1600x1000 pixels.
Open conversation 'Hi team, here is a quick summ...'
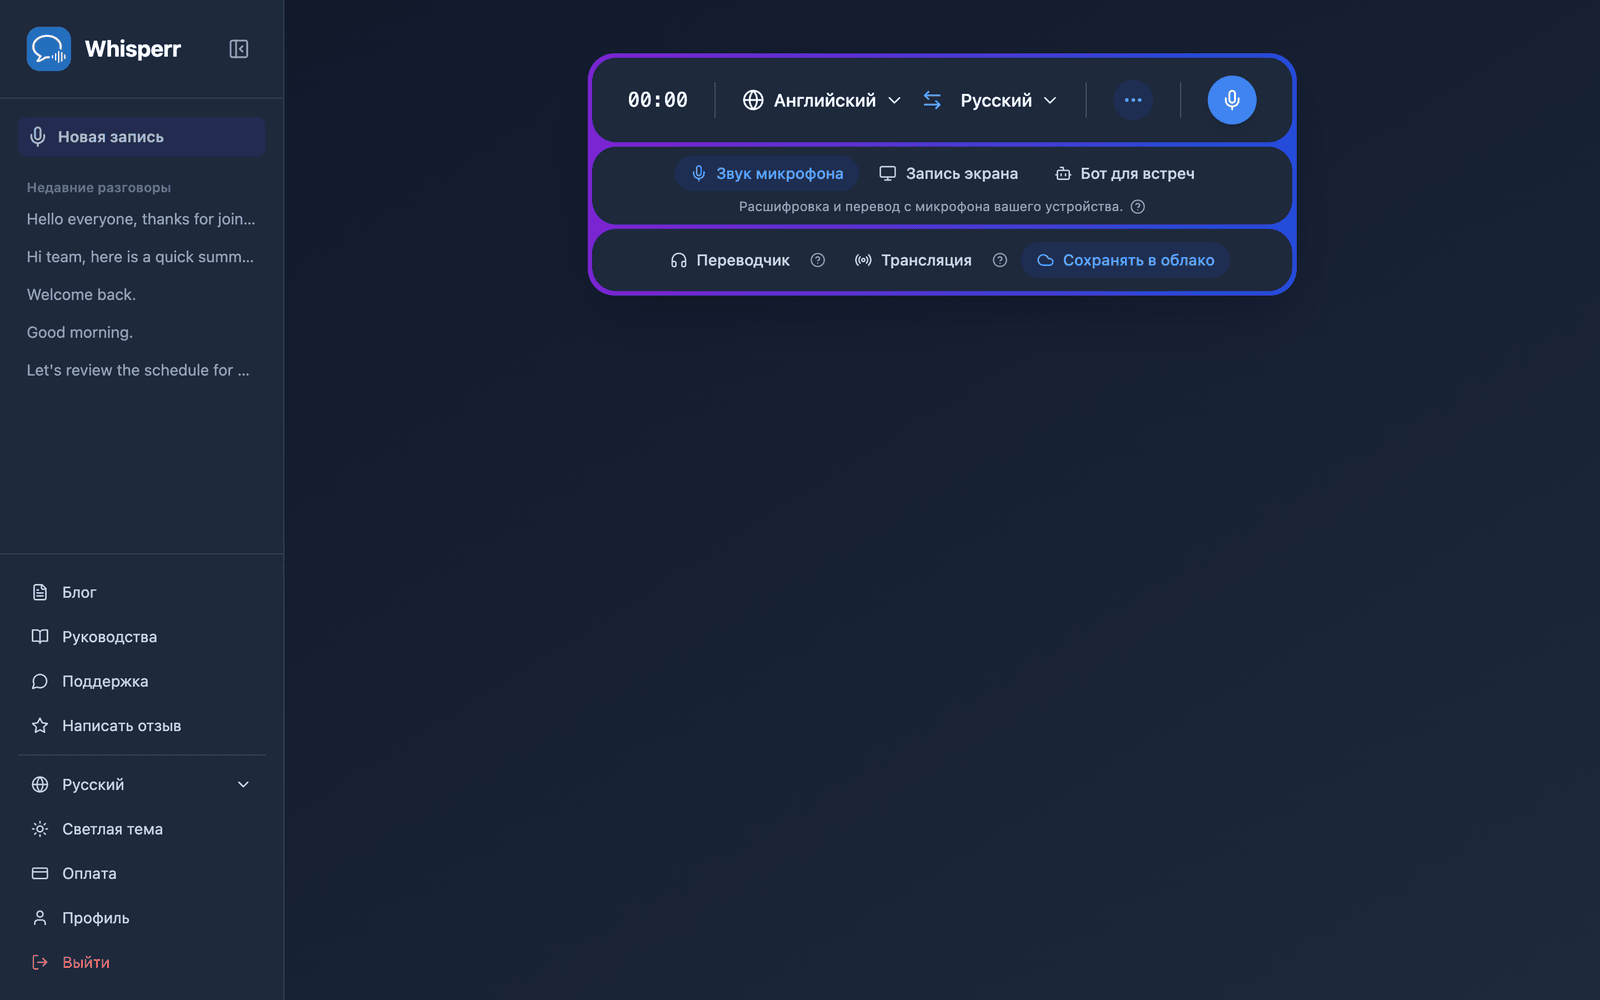point(141,257)
